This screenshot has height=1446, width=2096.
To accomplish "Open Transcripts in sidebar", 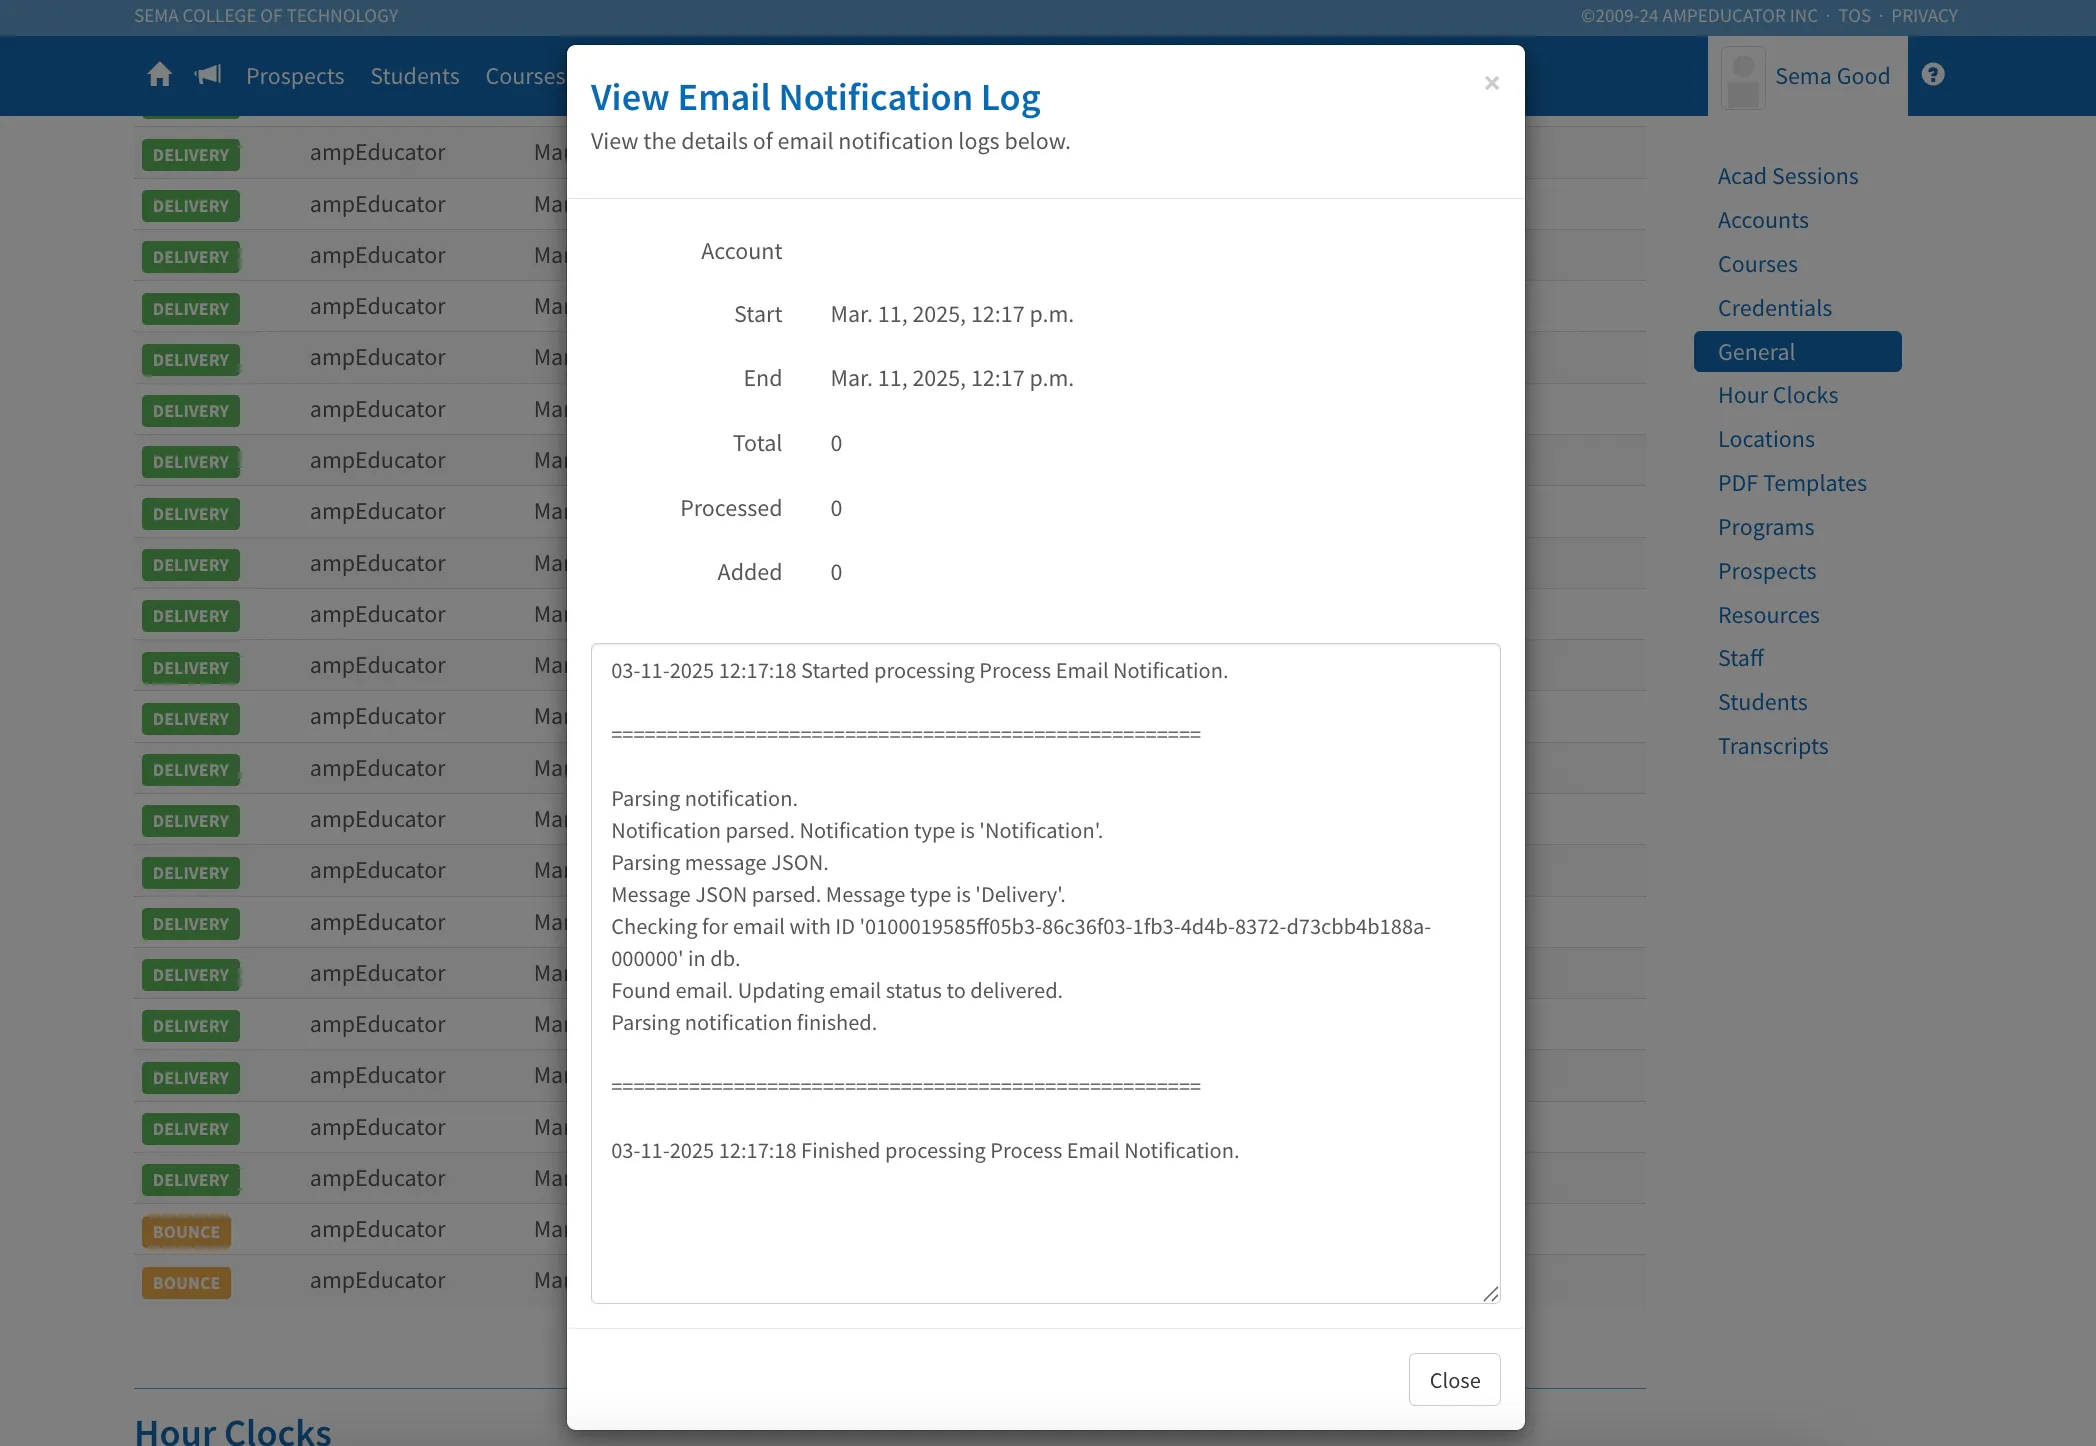I will tap(1773, 746).
